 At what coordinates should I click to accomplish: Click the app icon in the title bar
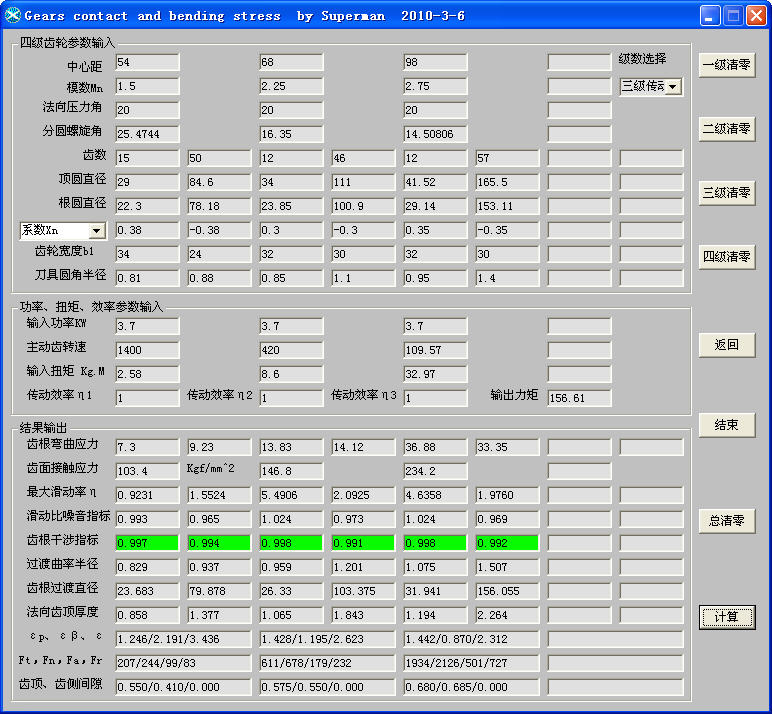click(12, 15)
